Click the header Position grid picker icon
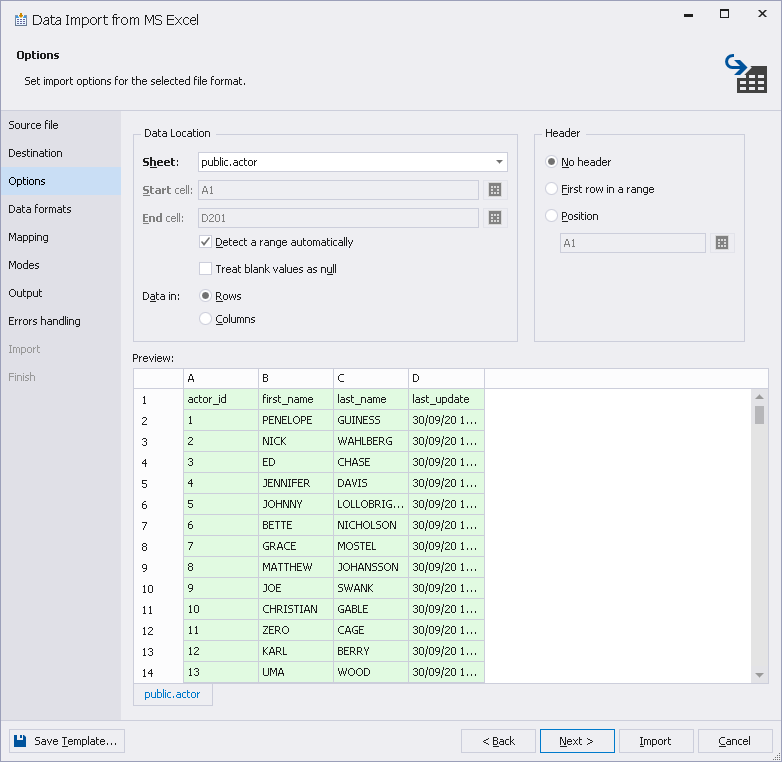The height and width of the screenshot is (762, 782). point(722,243)
